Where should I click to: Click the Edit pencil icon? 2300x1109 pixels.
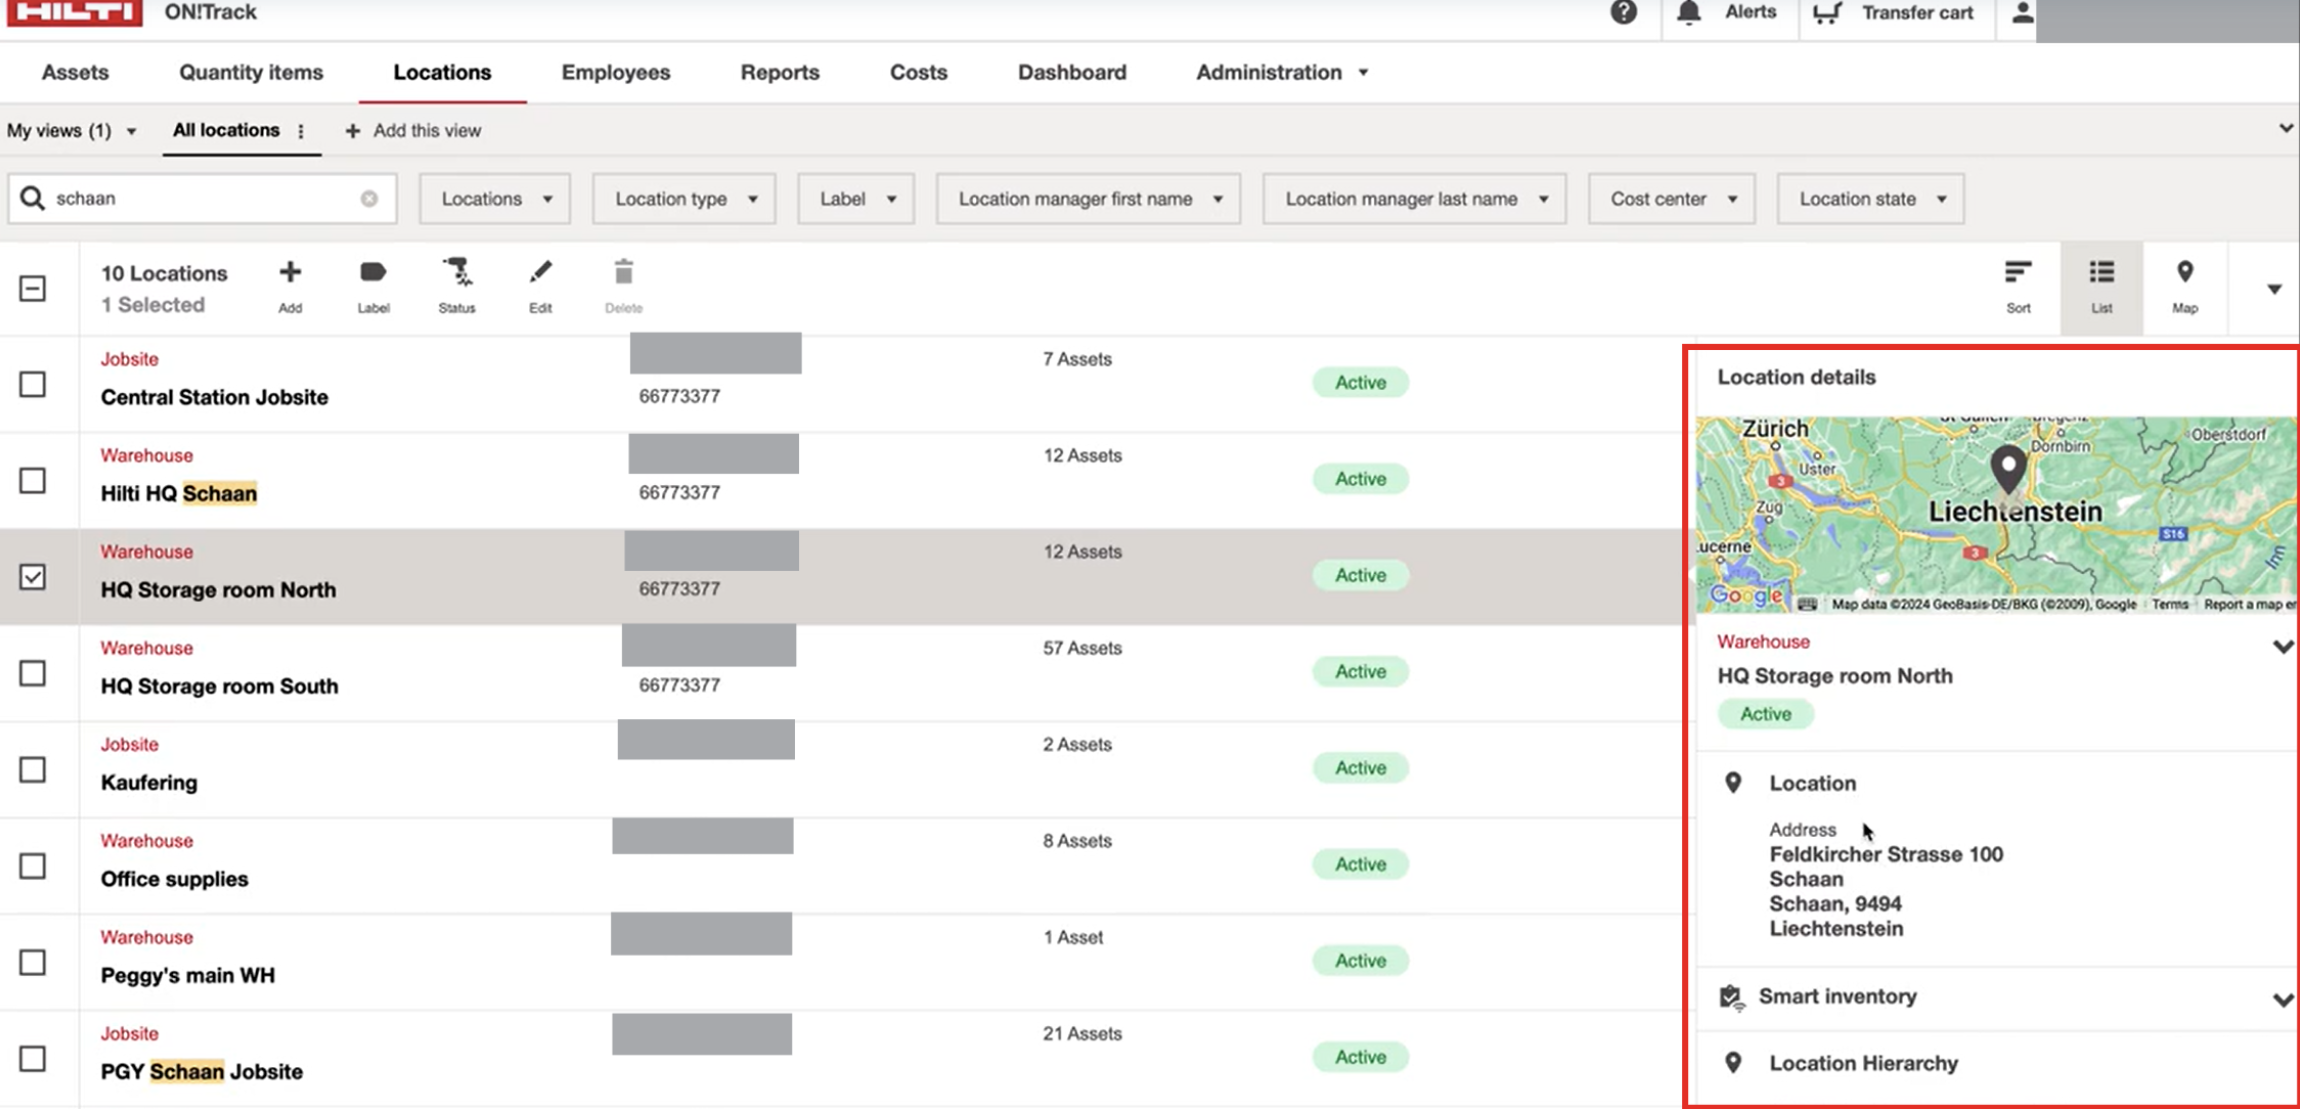pos(540,272)
